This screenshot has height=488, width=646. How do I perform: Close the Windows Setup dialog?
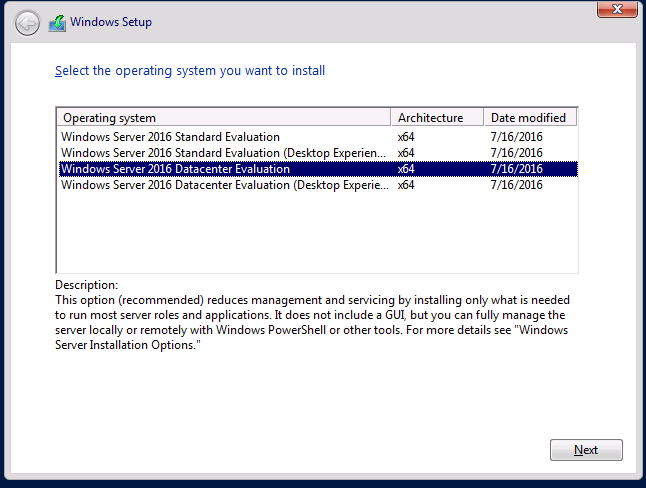click(x=617, y=9)
